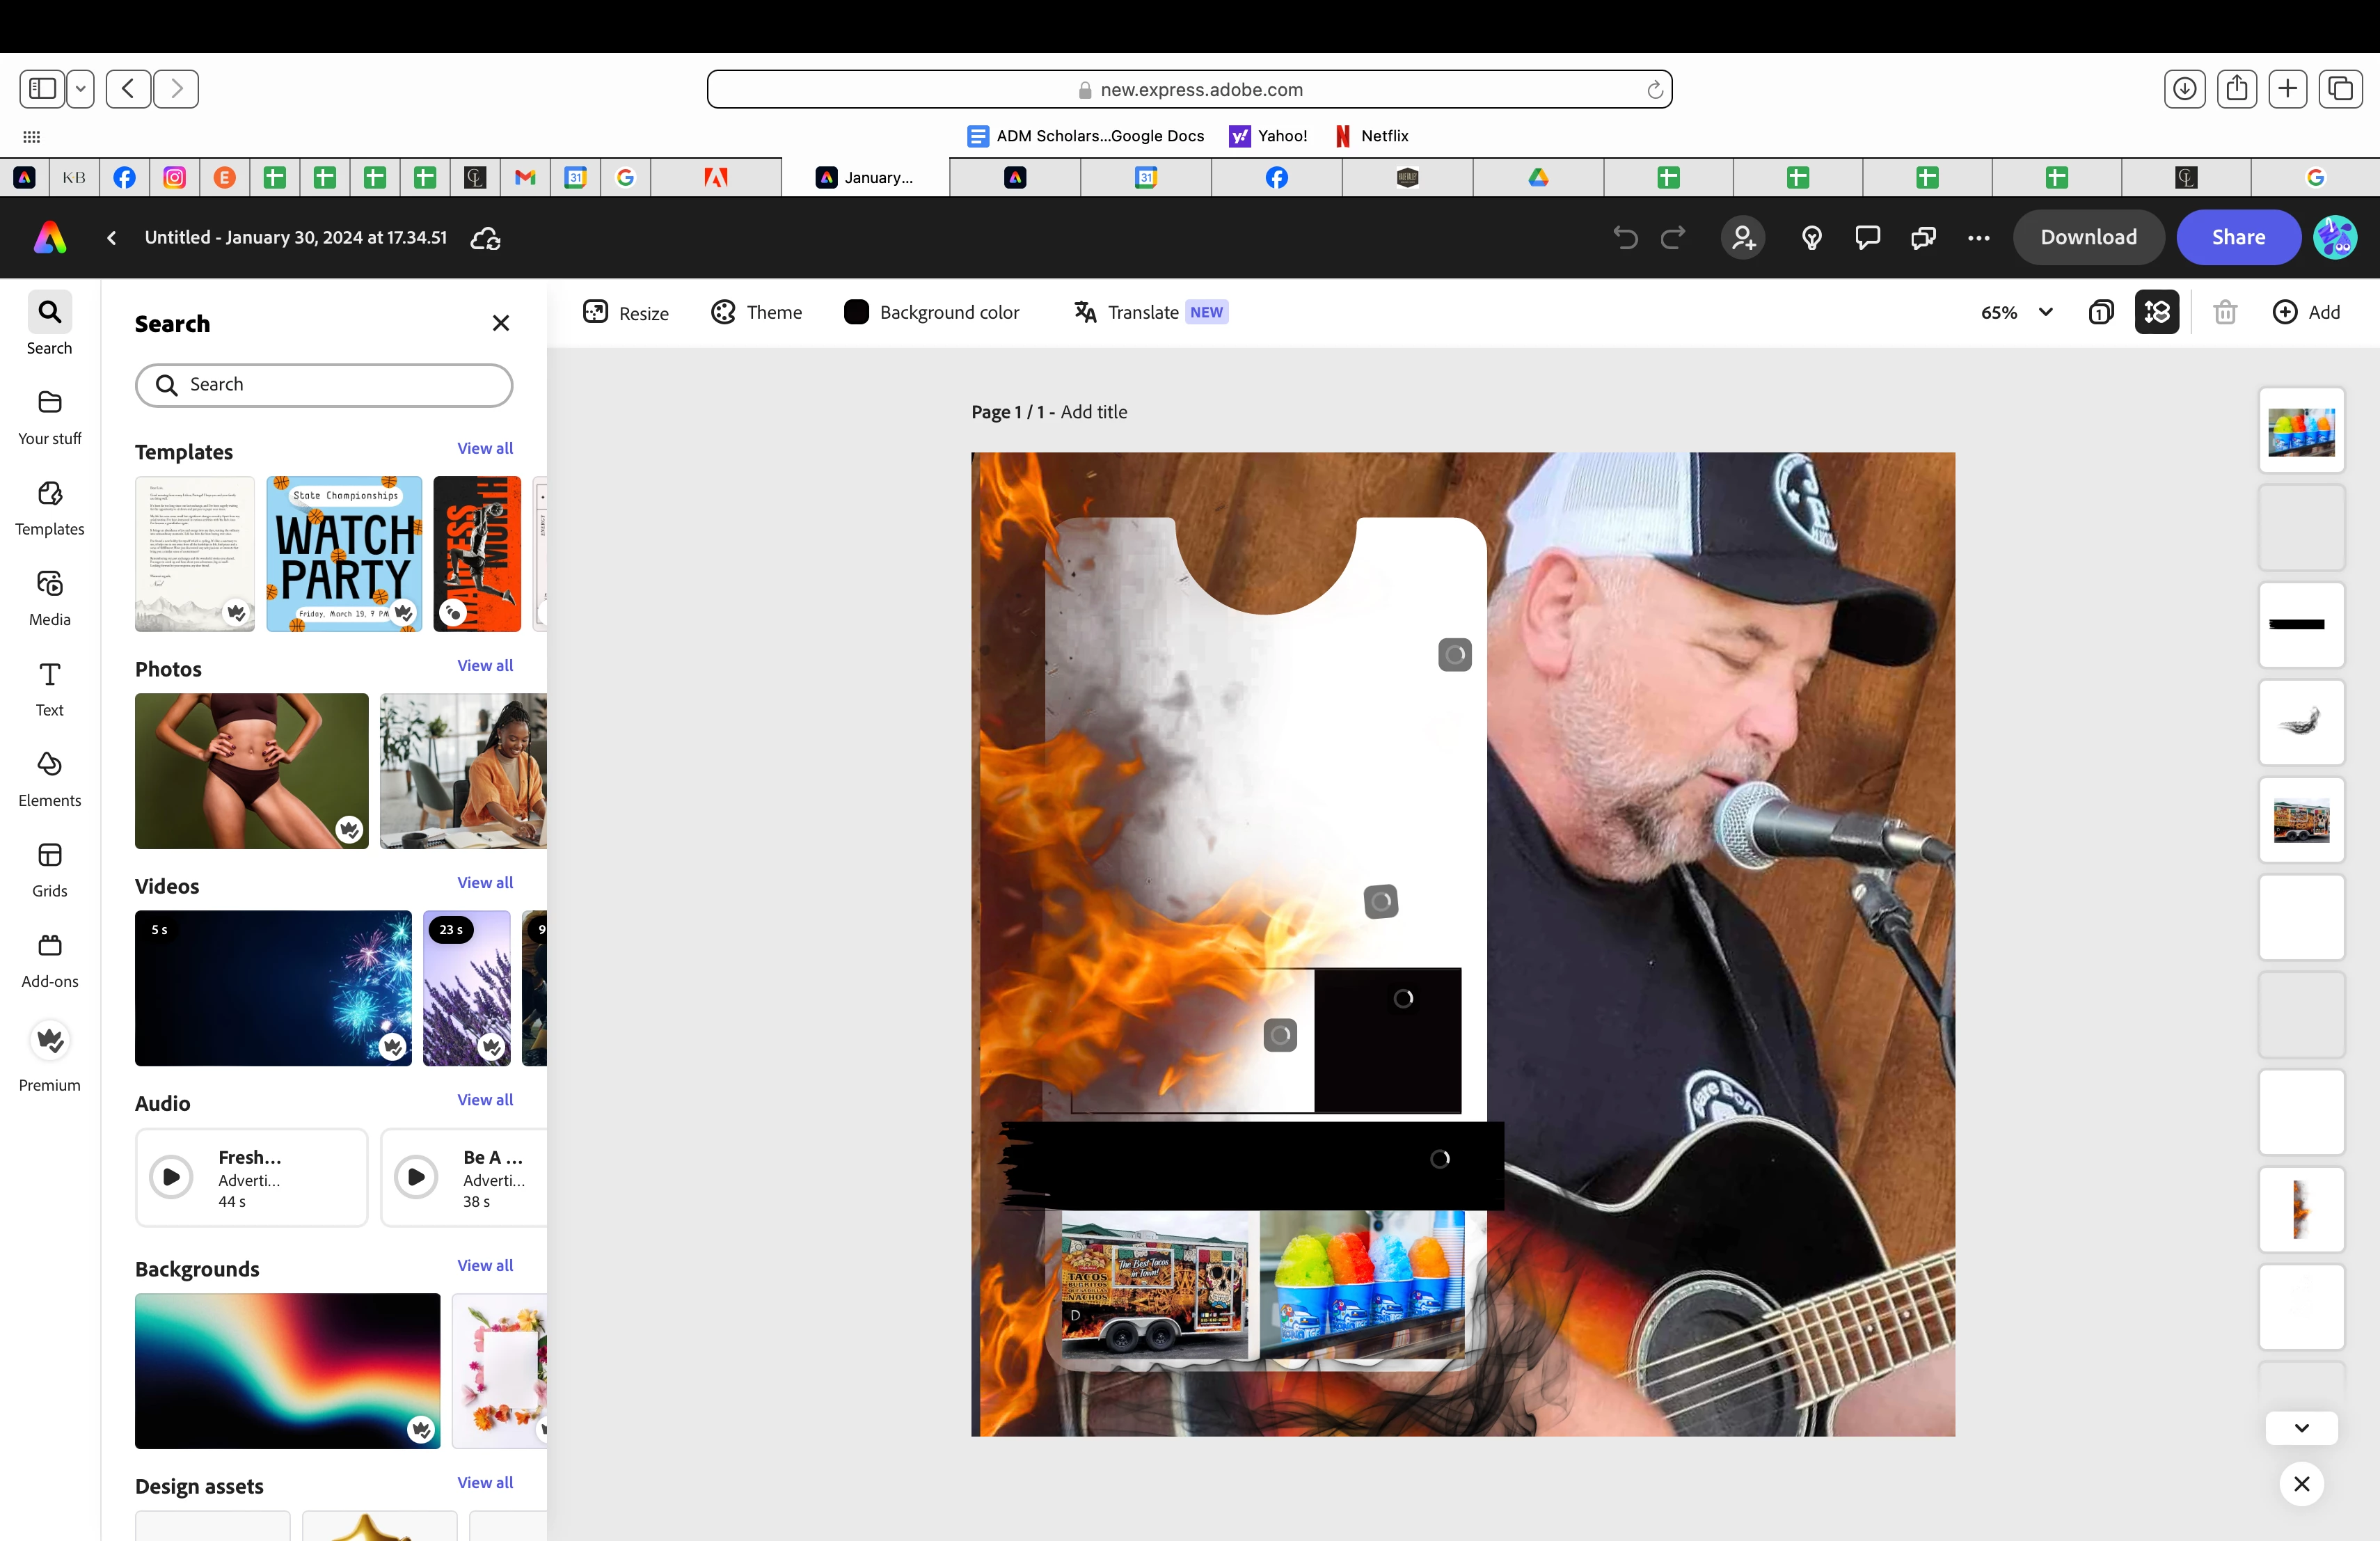
Task: Expand layer list with down chevron
Action: tap(2301, 1427)
